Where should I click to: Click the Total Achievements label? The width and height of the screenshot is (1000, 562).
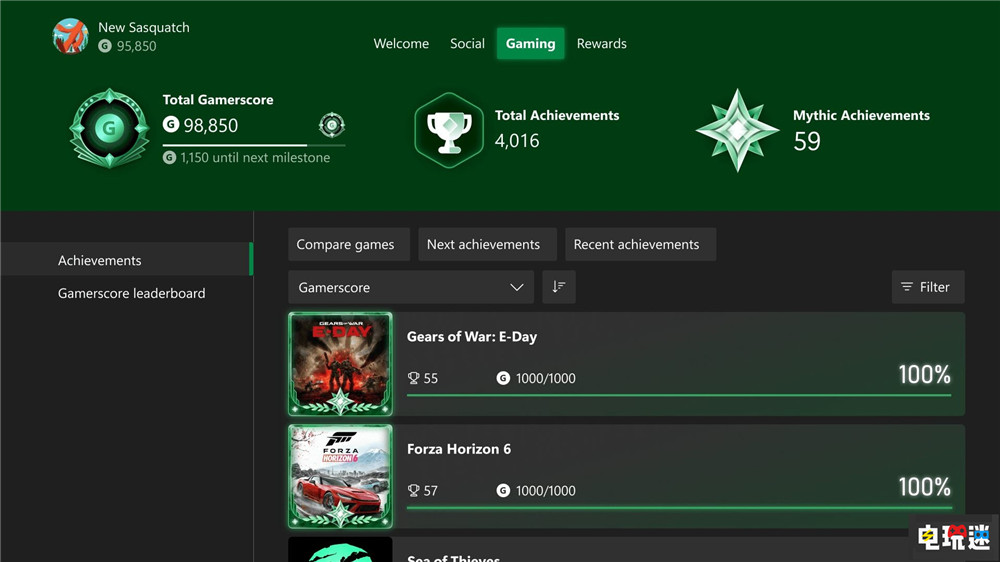[557, 115]
